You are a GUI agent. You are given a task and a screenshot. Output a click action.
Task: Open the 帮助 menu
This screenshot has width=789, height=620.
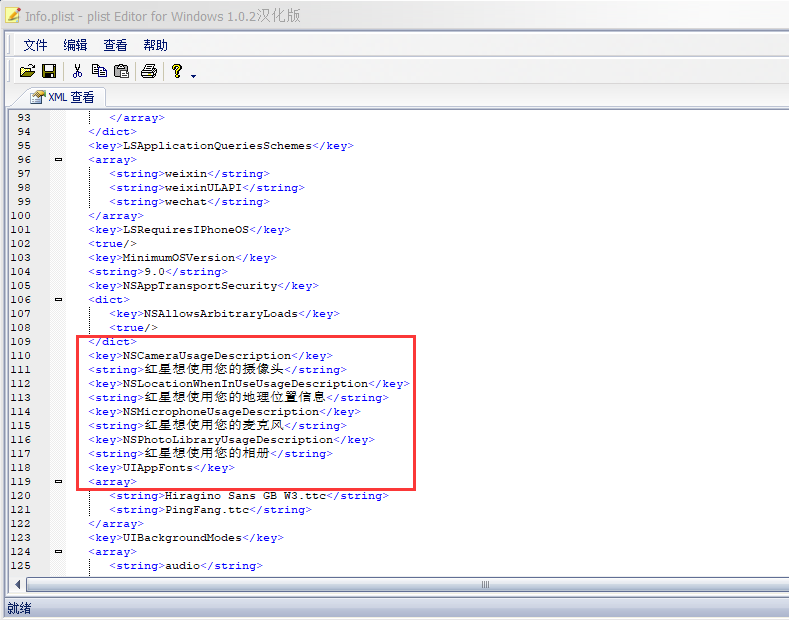click(x=155, y=45)
